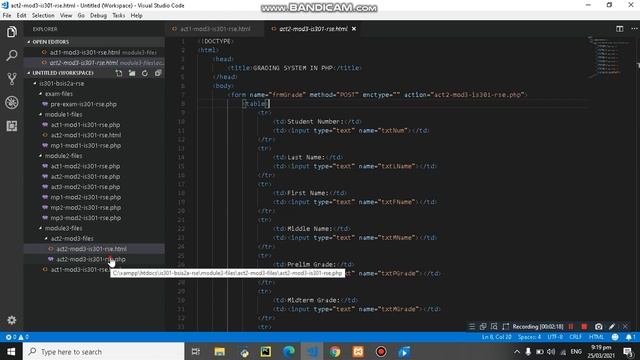The height and width of the screenshot is (360, 640).
Task: Split the editor to the right
Action: click(x=620, y=29)
